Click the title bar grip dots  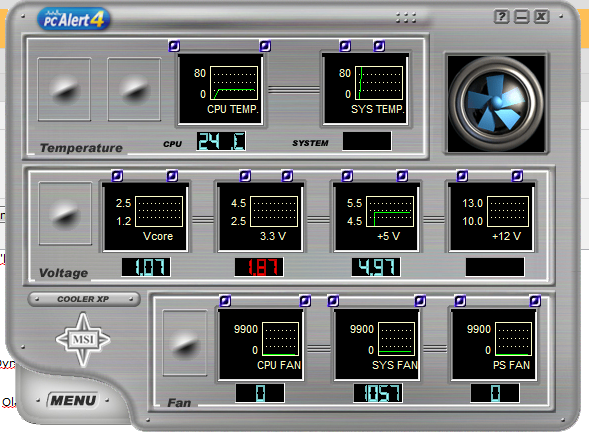pyautogui.click(x=406, y=18)
